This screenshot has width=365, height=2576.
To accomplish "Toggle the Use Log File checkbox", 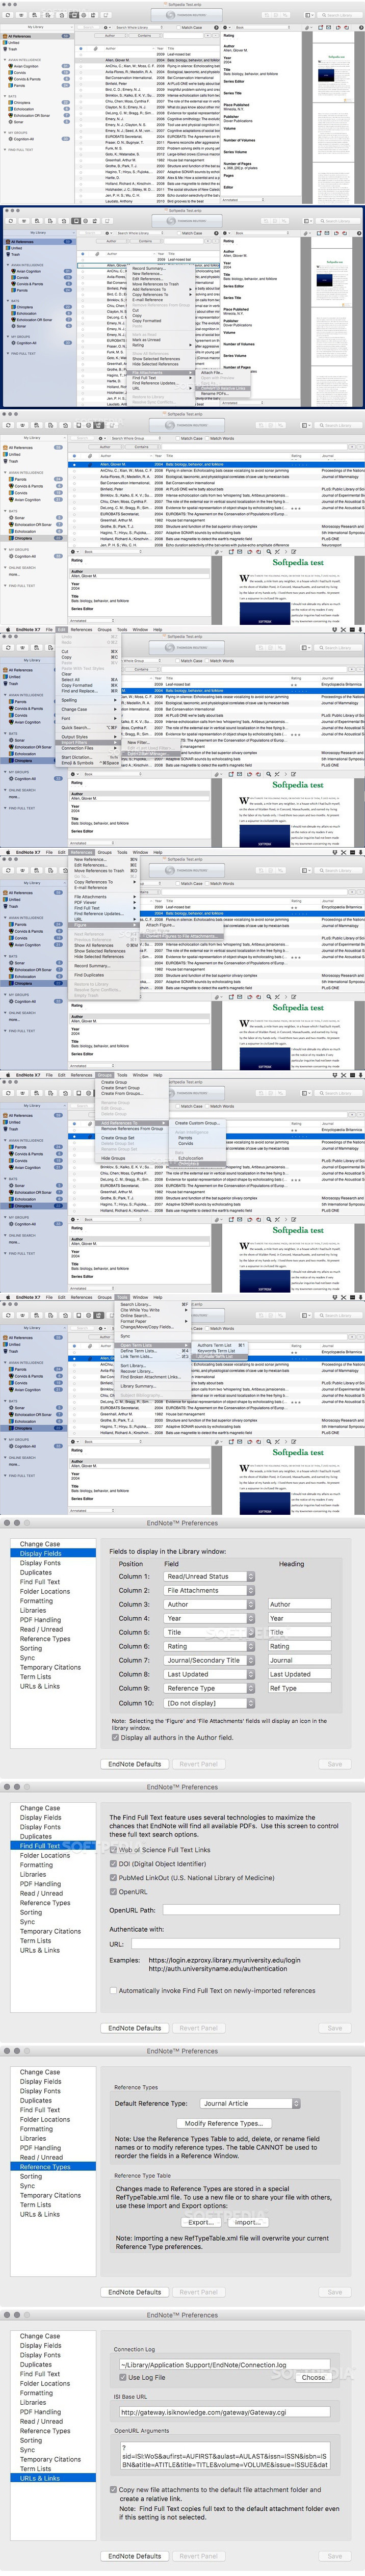I will point(123,2377).
